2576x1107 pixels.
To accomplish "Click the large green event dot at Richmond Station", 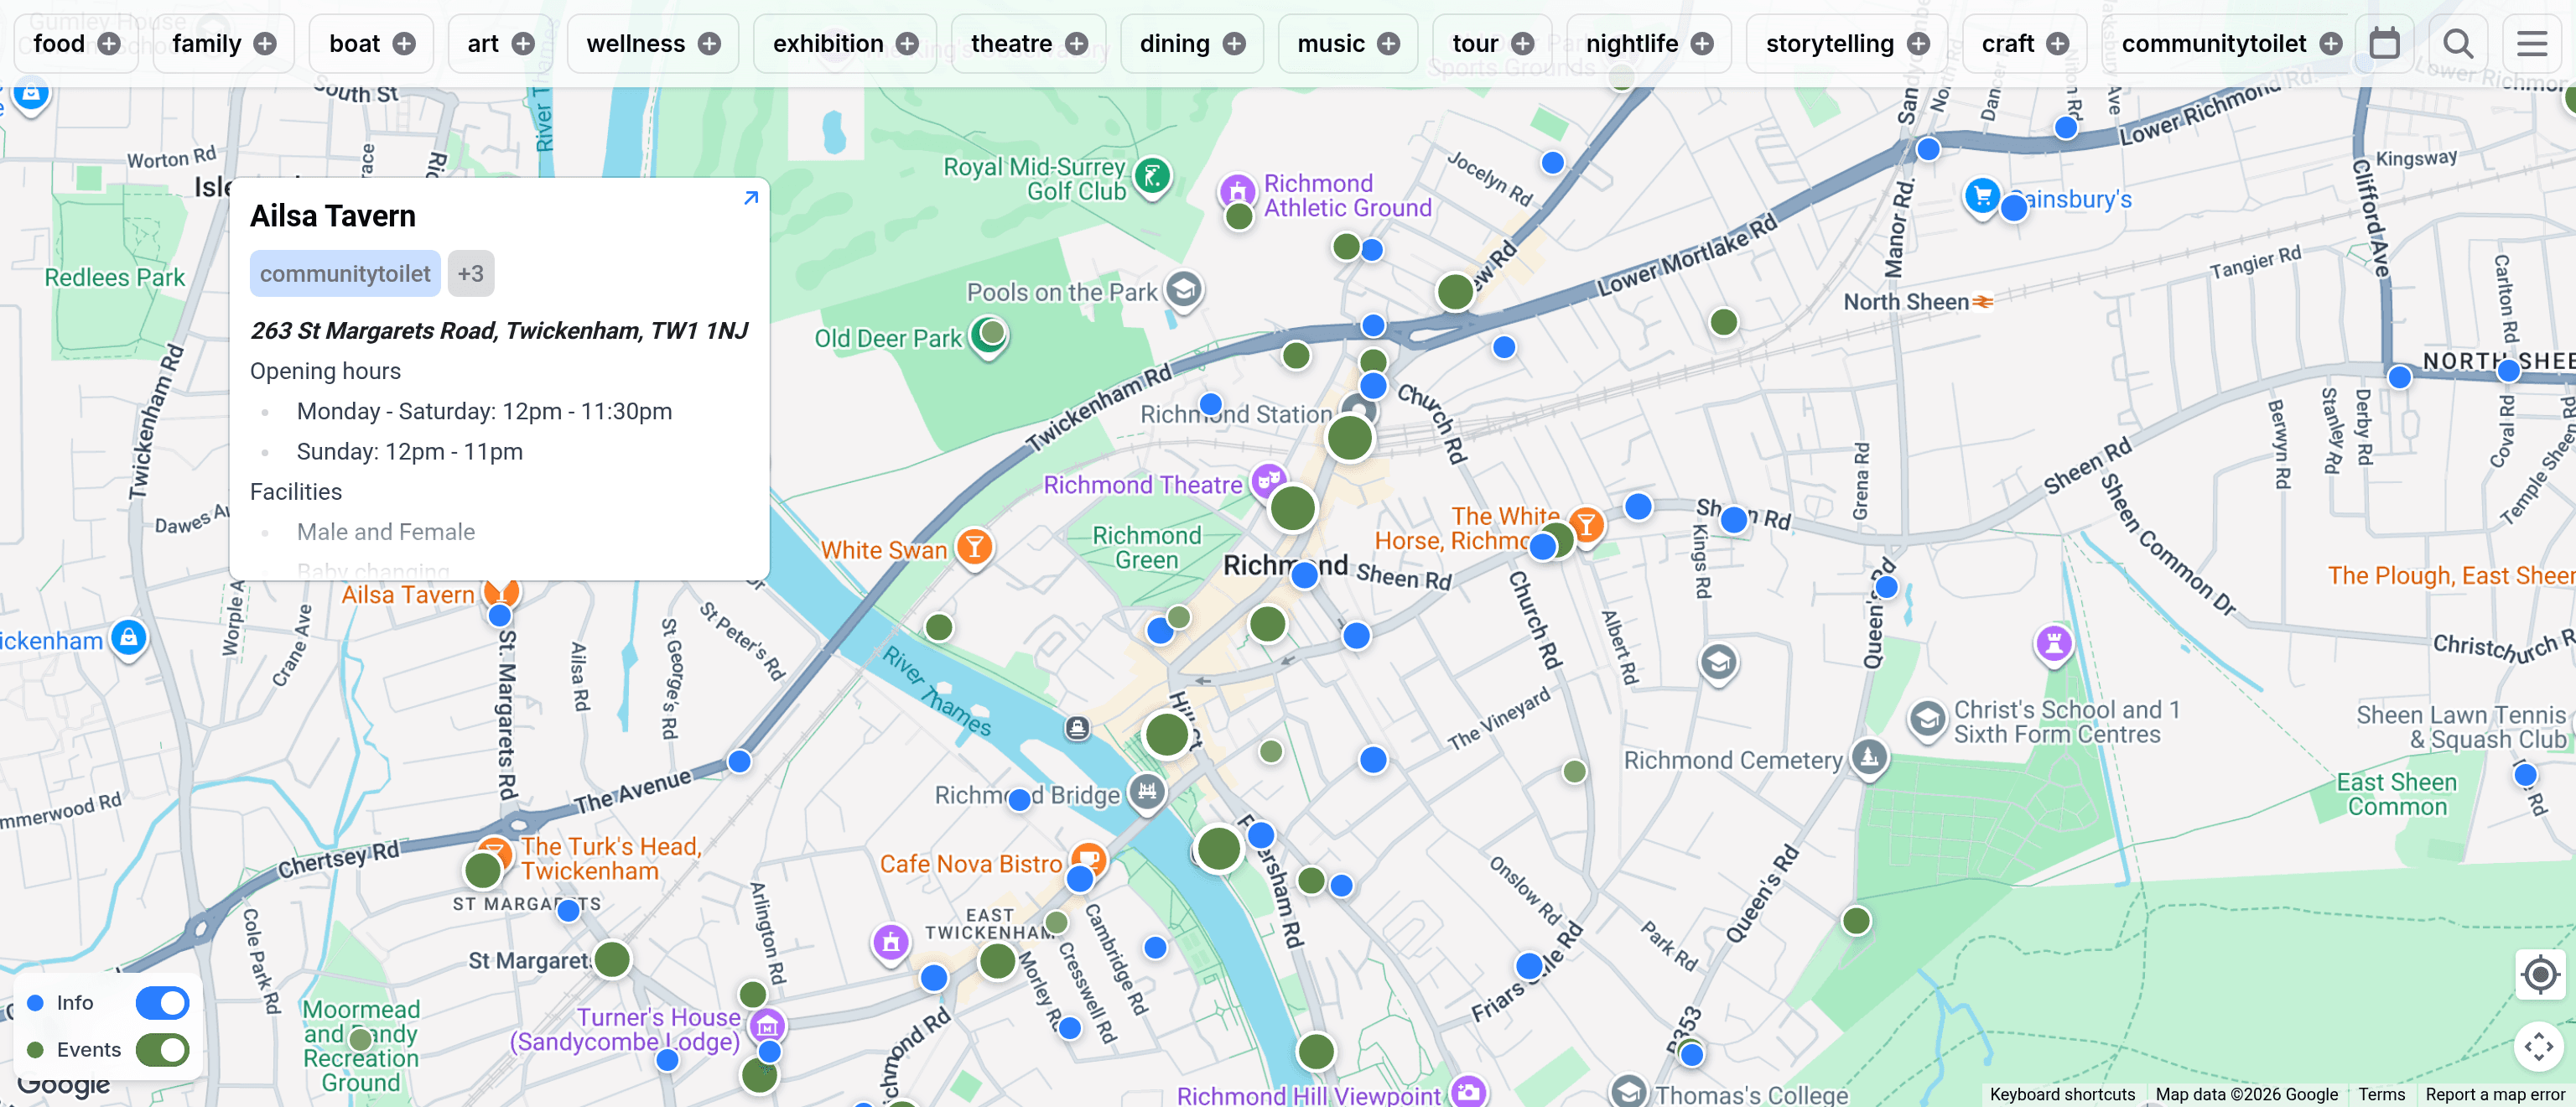I will point(1350,438).
